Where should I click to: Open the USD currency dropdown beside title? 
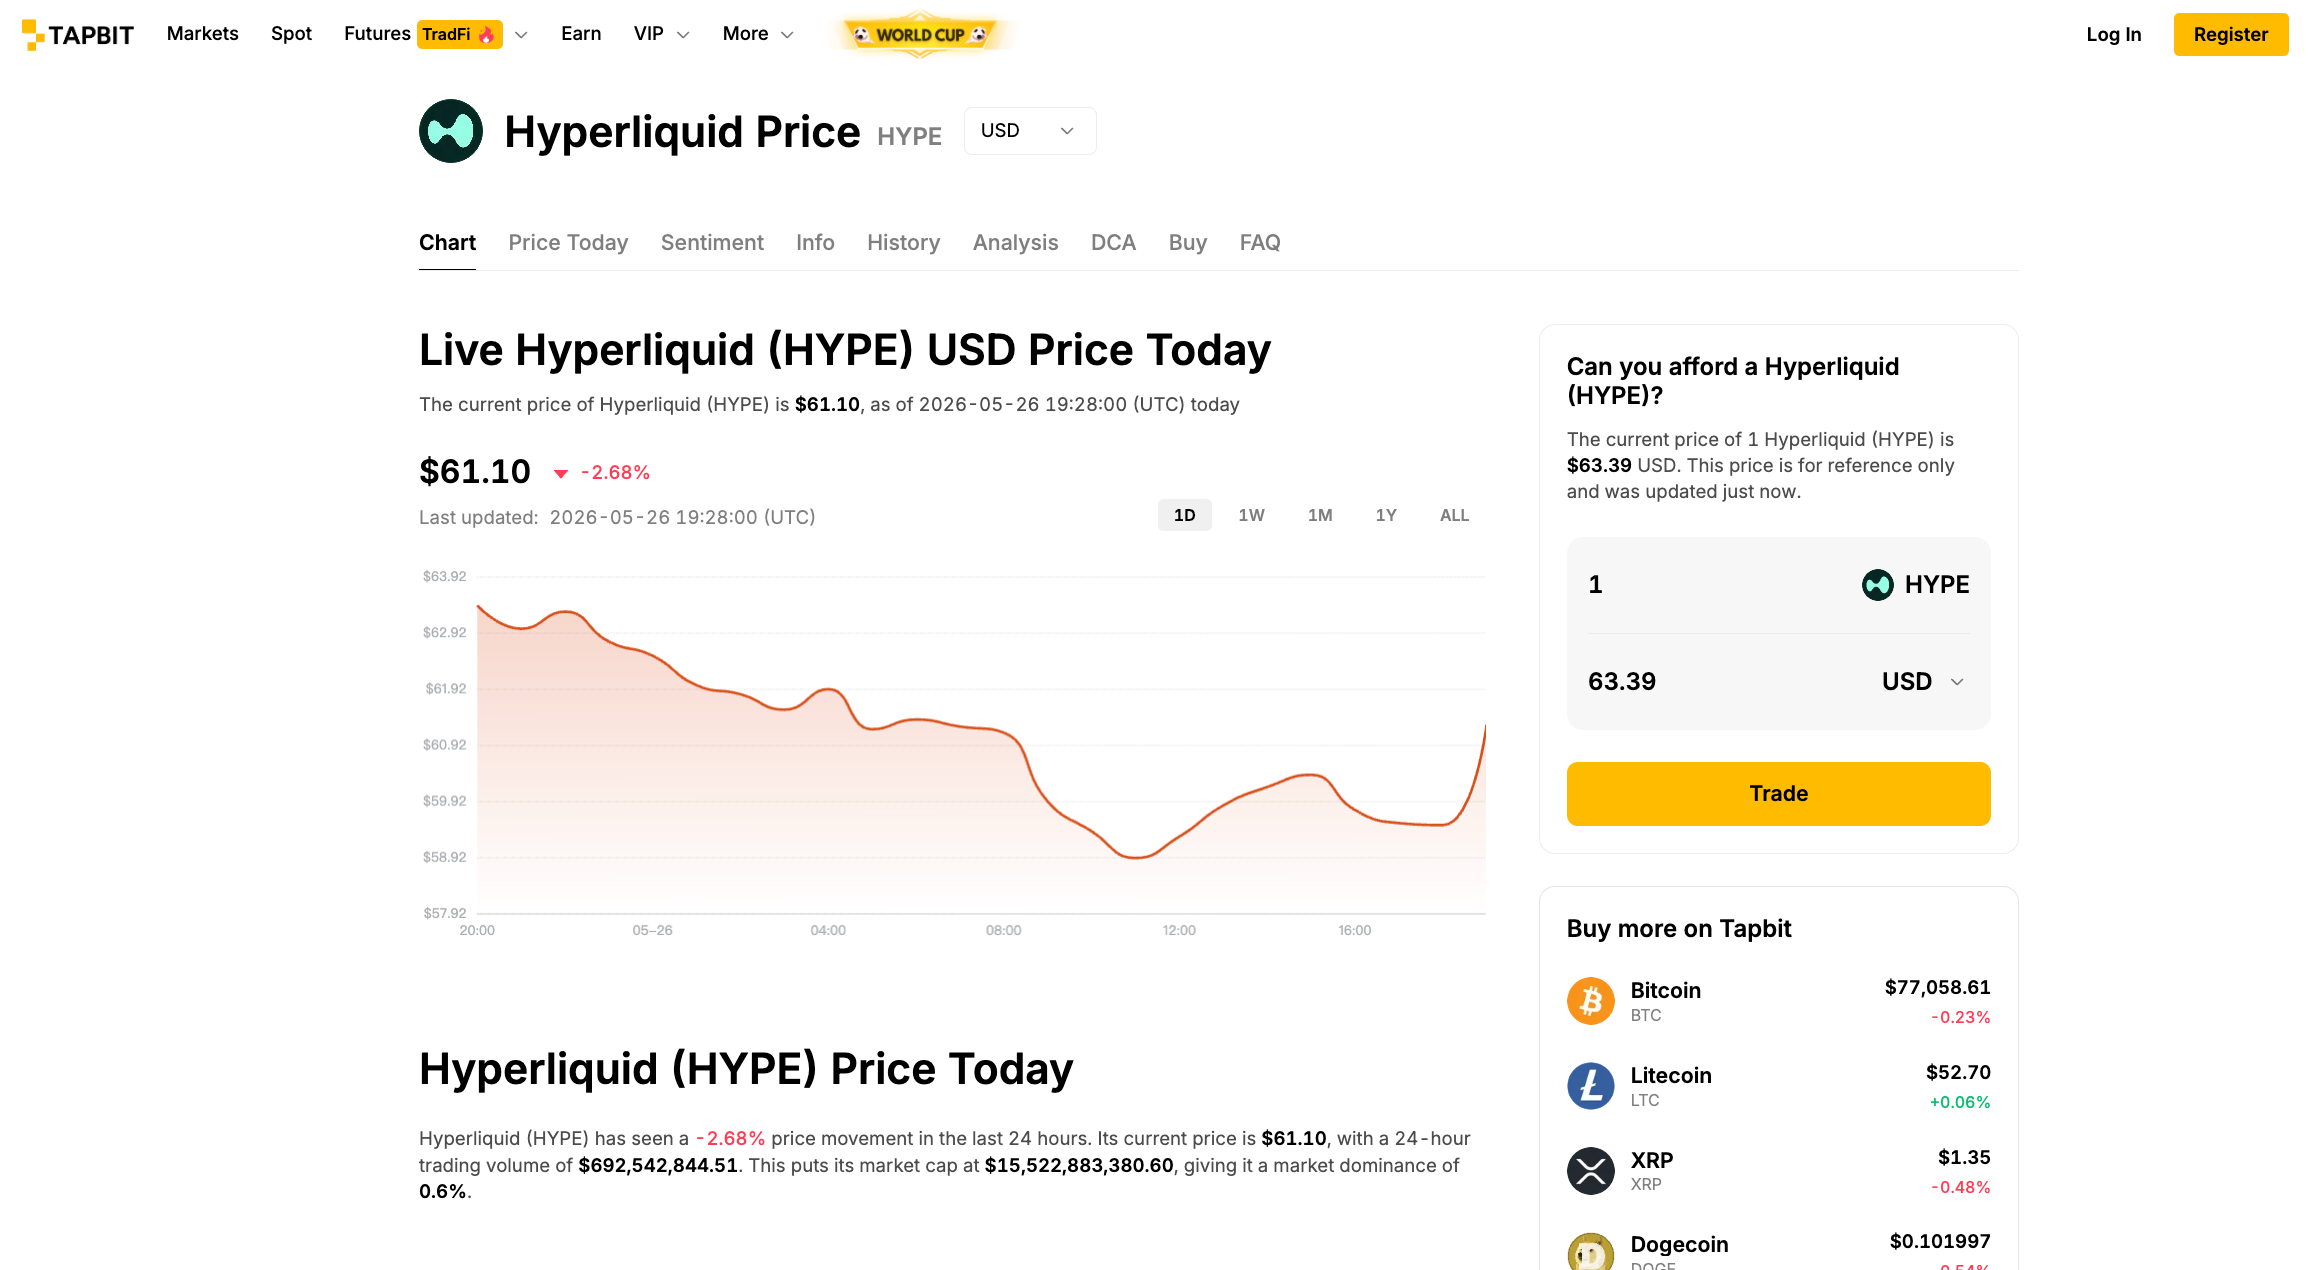(x=1030, y=131)
